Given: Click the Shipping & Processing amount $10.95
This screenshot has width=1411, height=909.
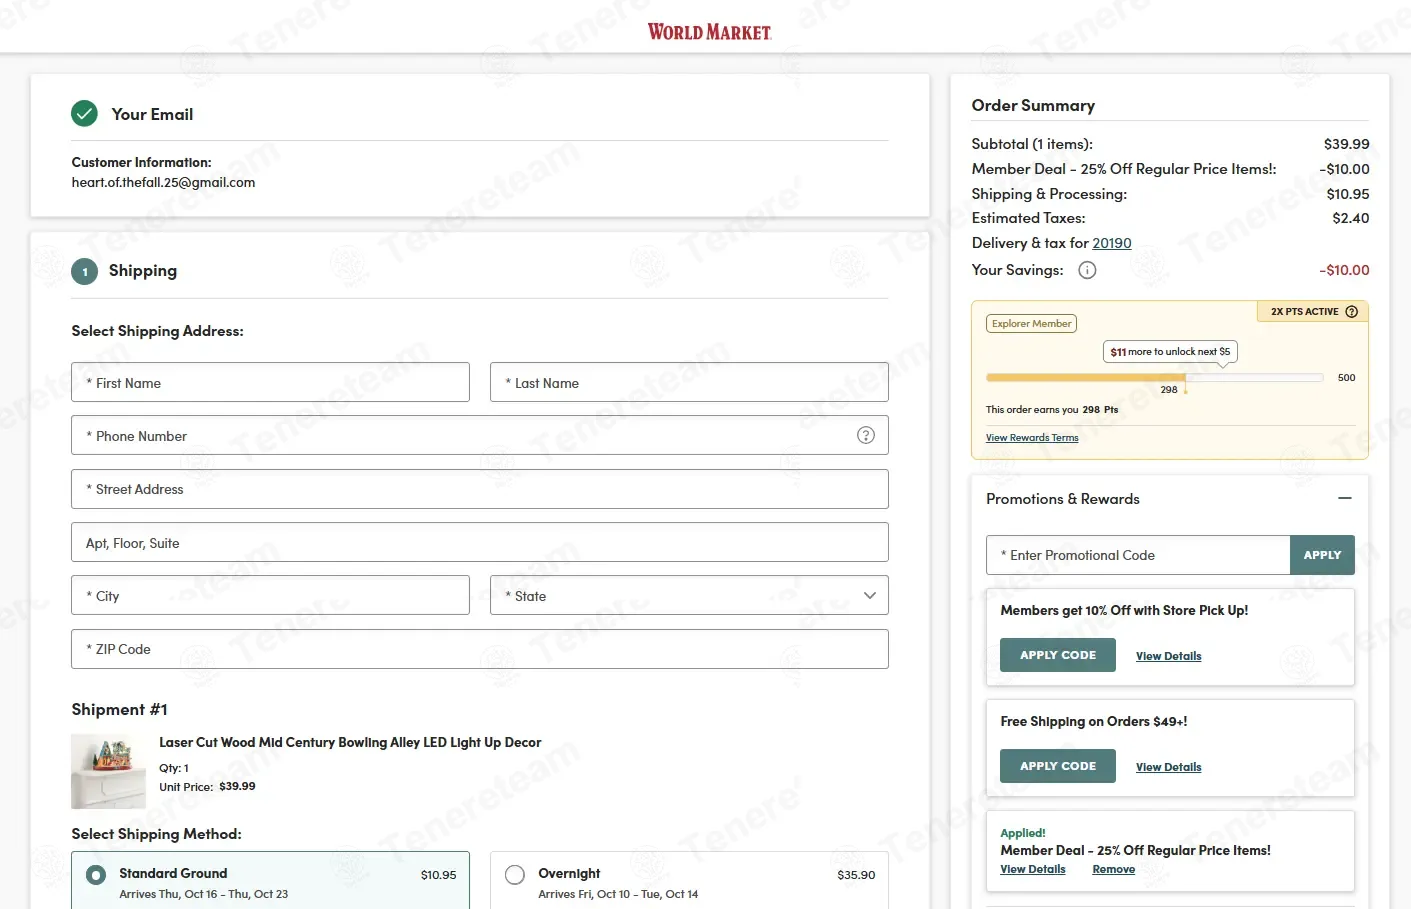Looking at the screenshot, I should (1348, 194).
